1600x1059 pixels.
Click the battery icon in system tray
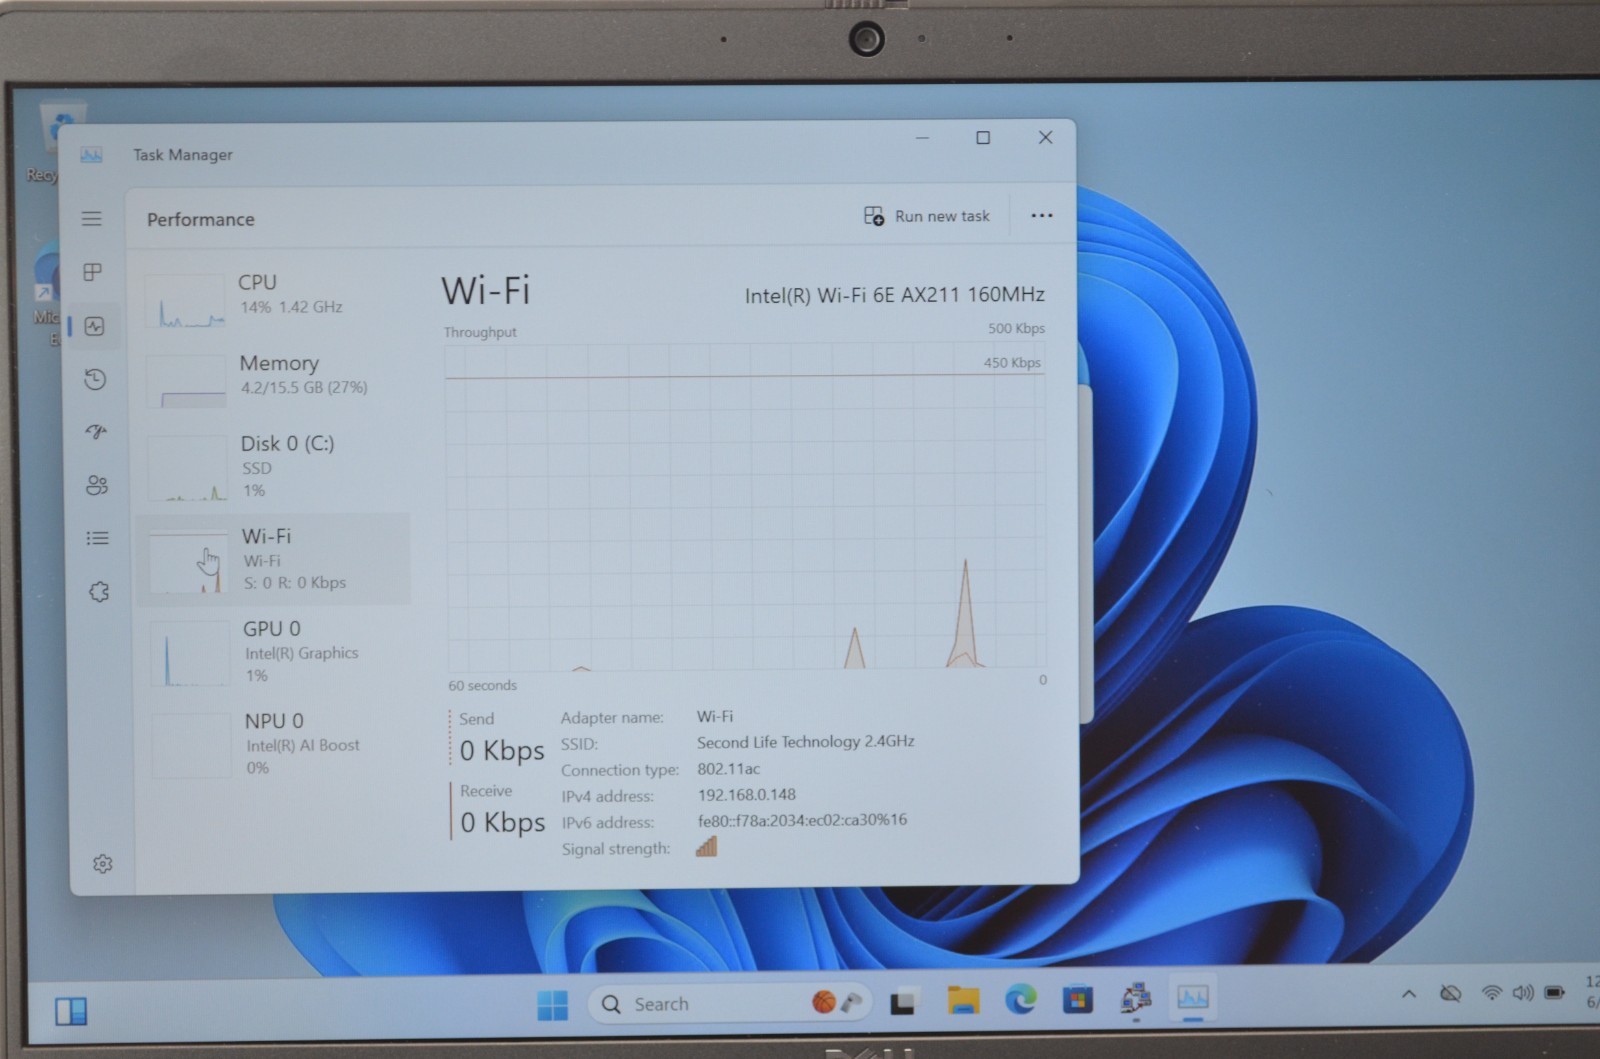[1555, 993]
